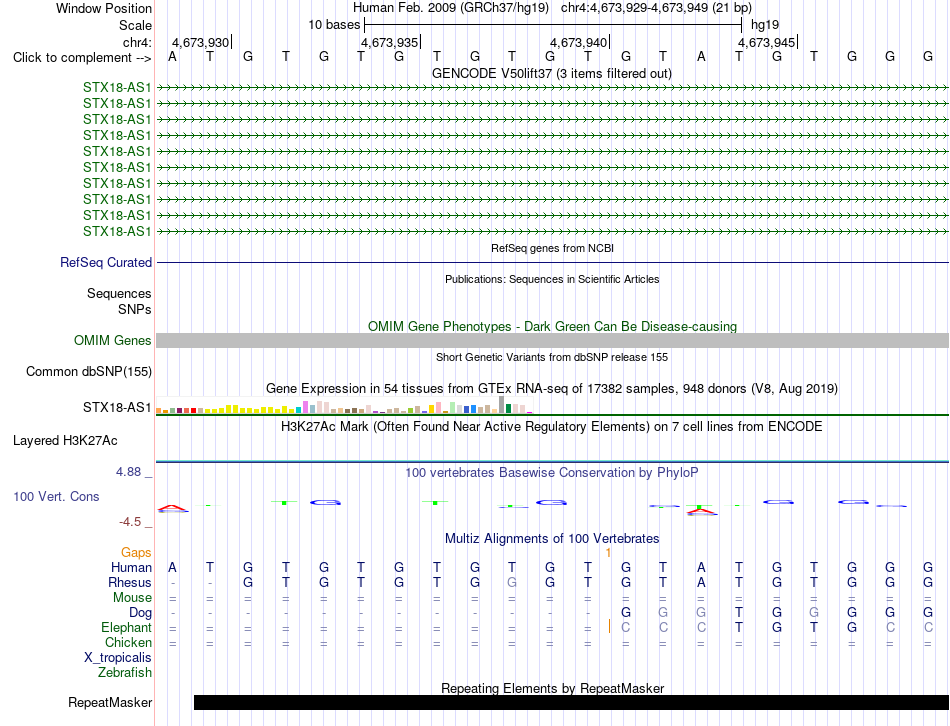Click the Dog alignment row label
This screenshot has height=726, width=950.
pyautogui.click(x=140, y=613)
